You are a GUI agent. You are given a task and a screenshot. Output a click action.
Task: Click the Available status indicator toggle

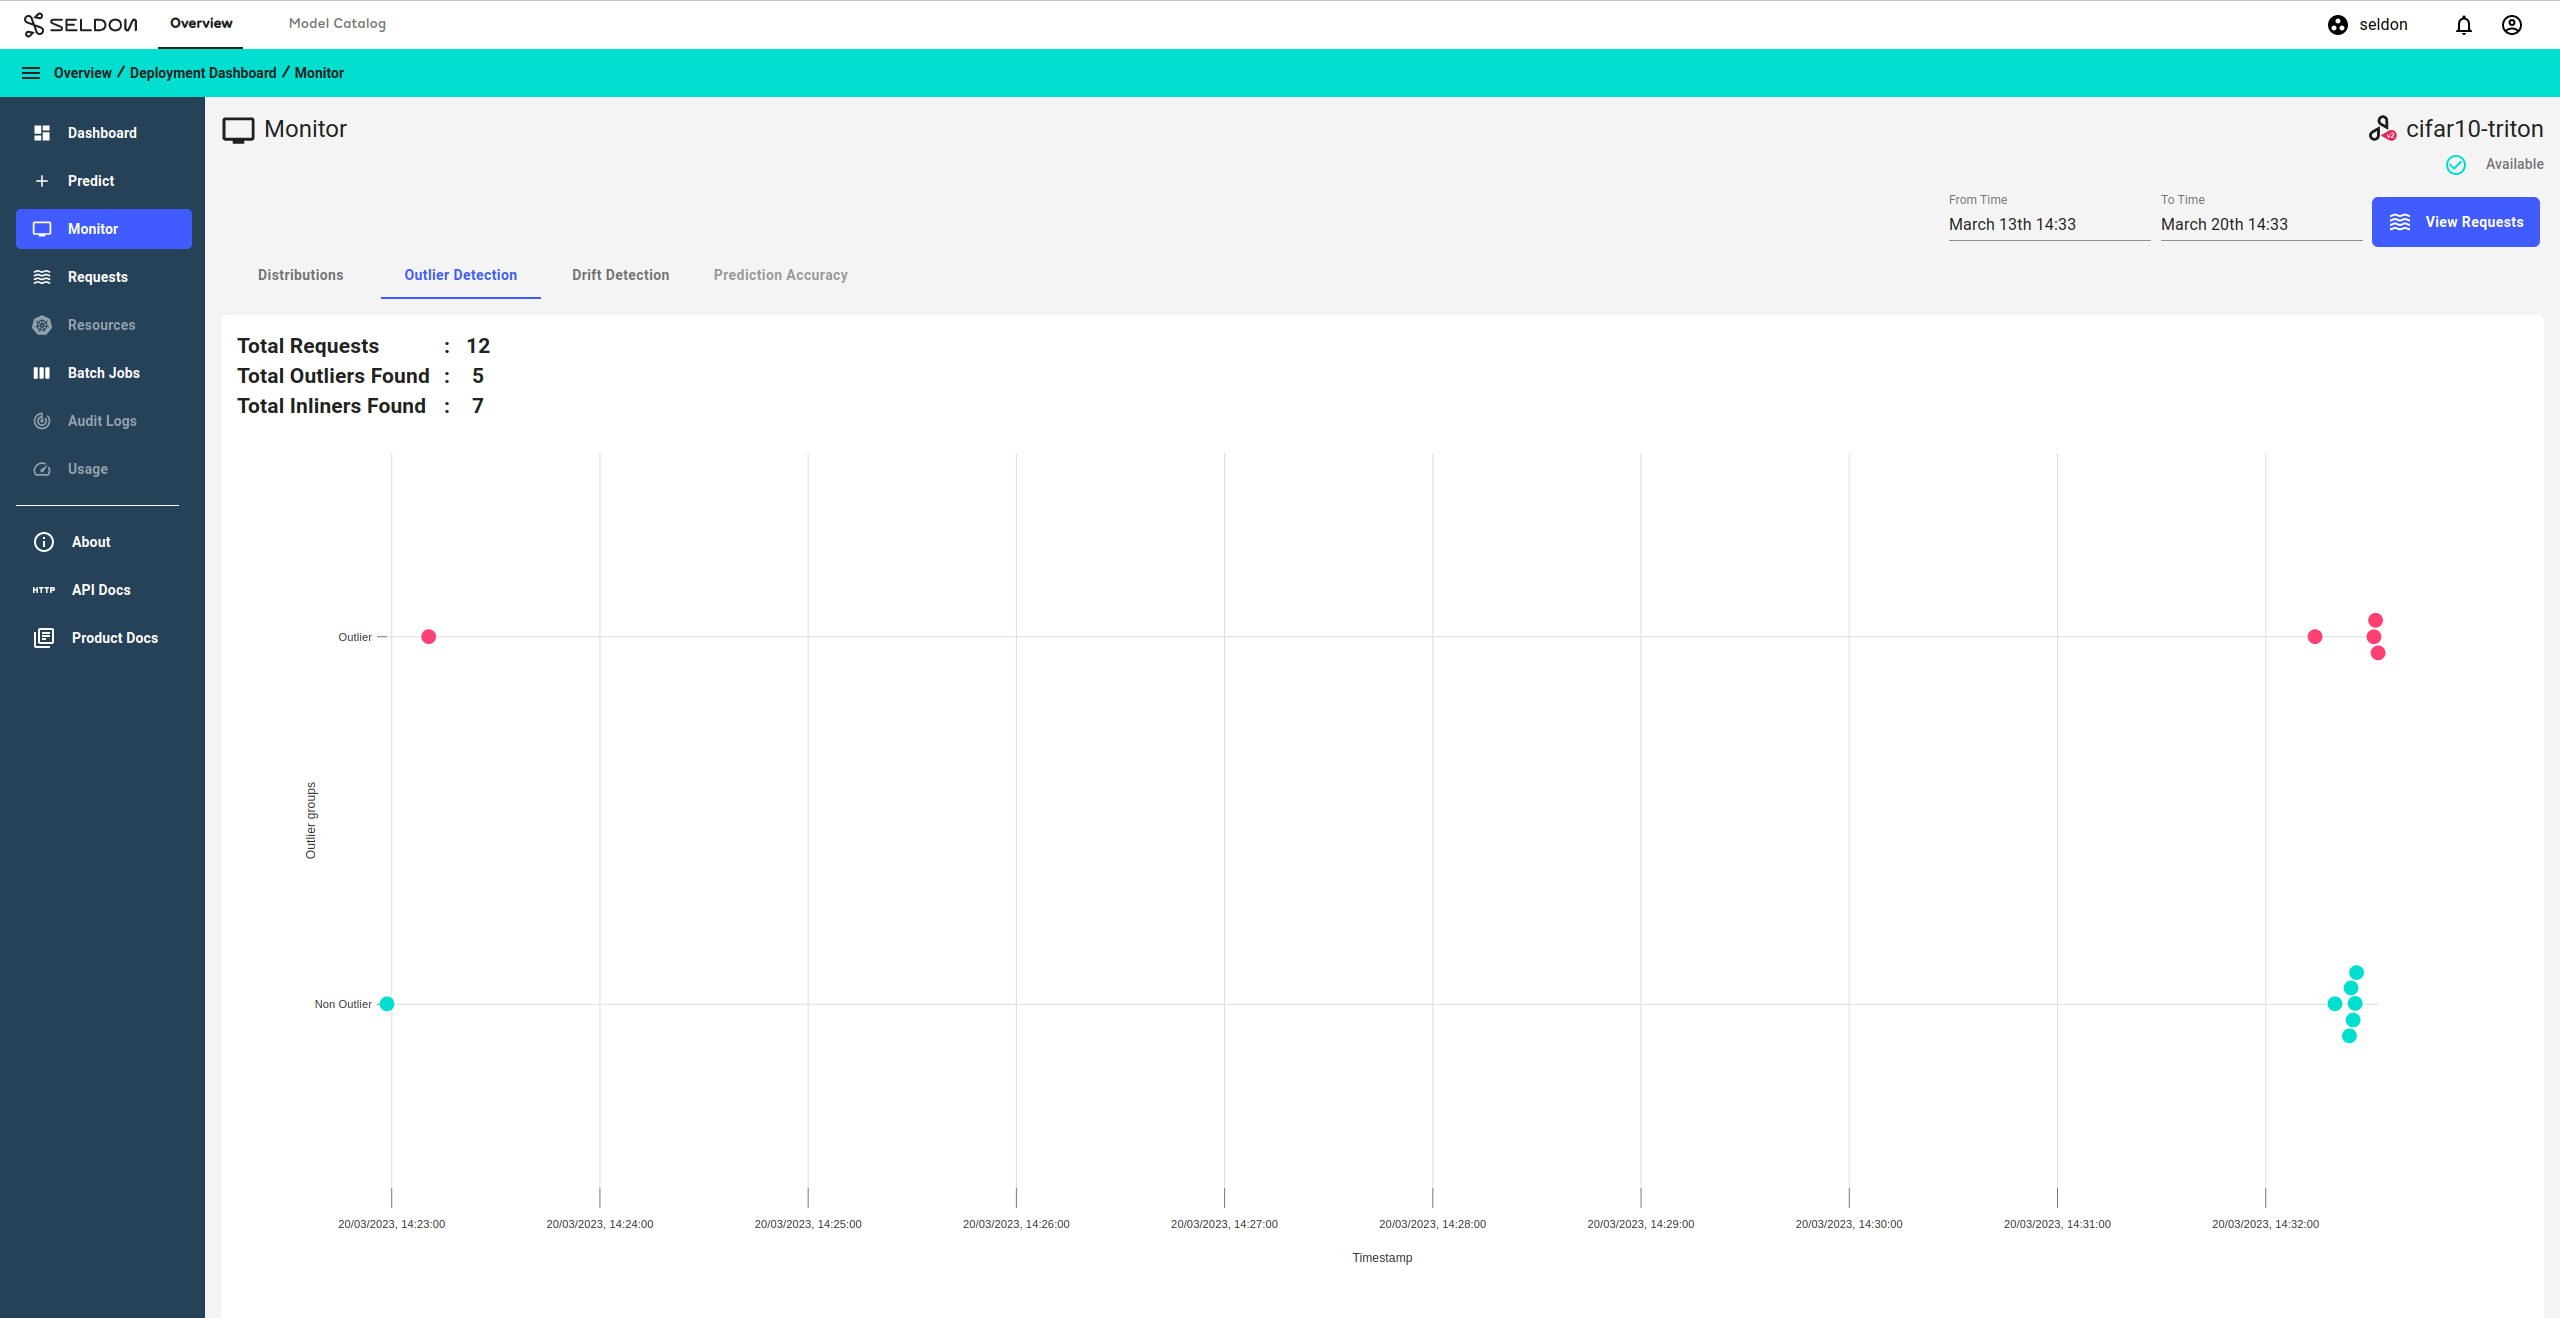pos(2457,163)
